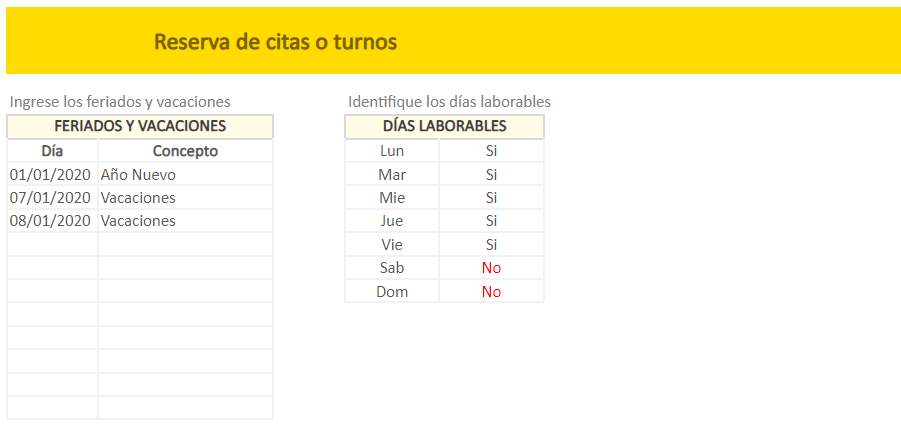The width and height of the screenshot is (901, 433).
Task: Click the Reserva de citas o turnos title
Action: point(276,42)
